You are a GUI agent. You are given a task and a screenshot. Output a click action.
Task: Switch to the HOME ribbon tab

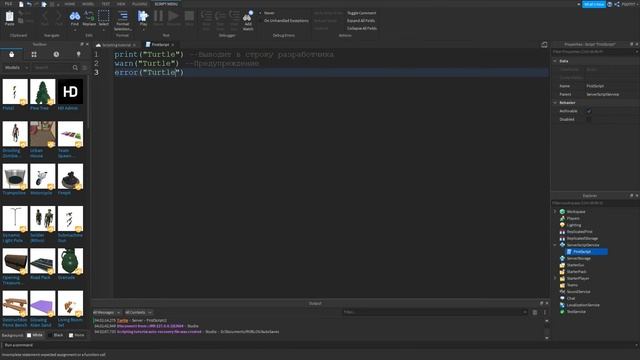tap(70, 4)
